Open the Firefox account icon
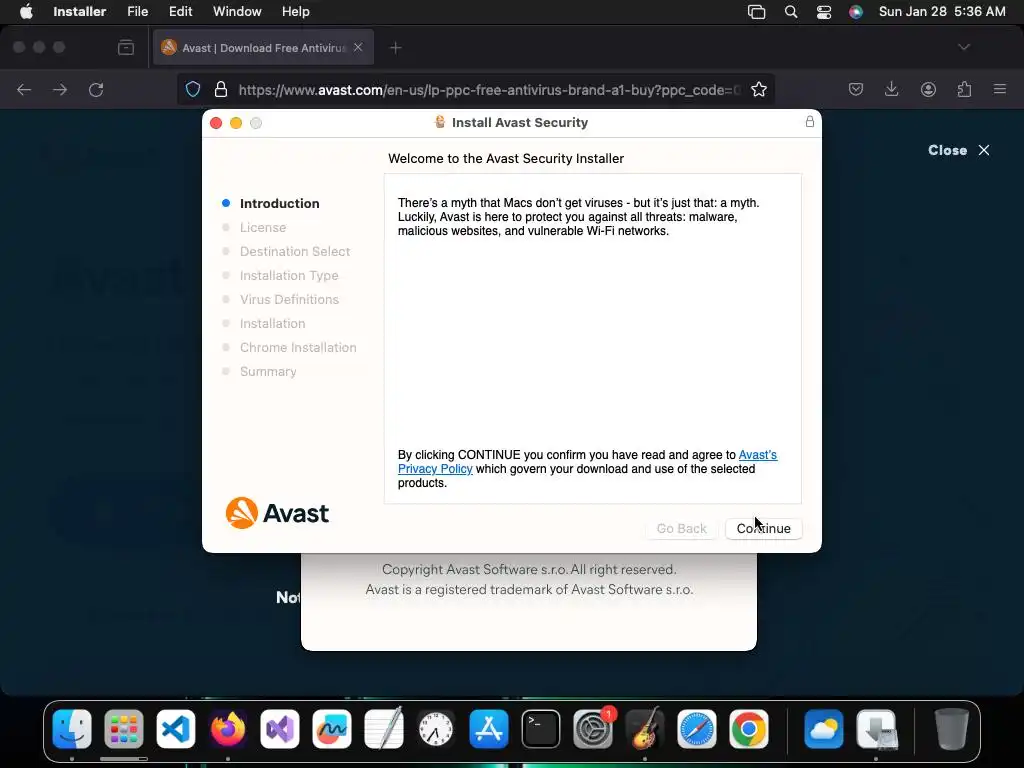 928,89
